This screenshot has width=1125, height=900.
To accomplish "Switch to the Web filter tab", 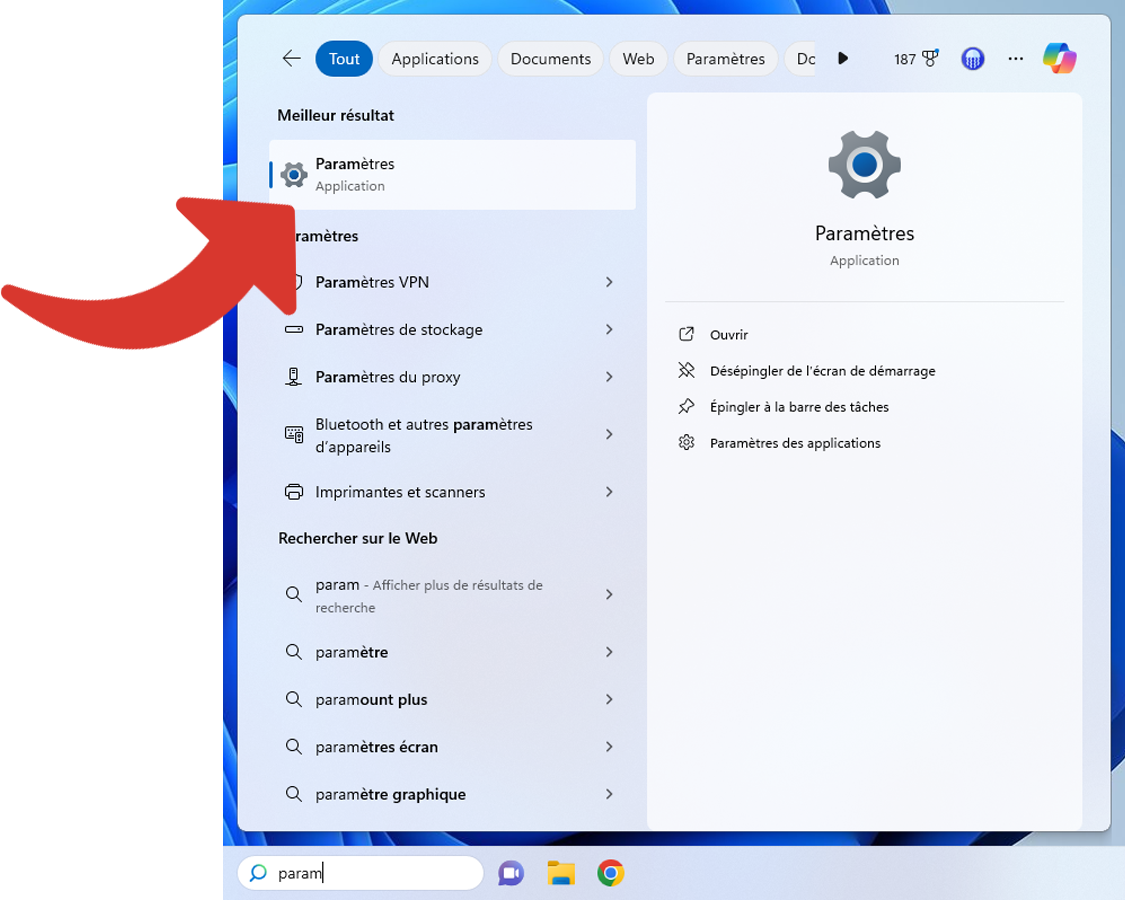I will click(638, 59).
